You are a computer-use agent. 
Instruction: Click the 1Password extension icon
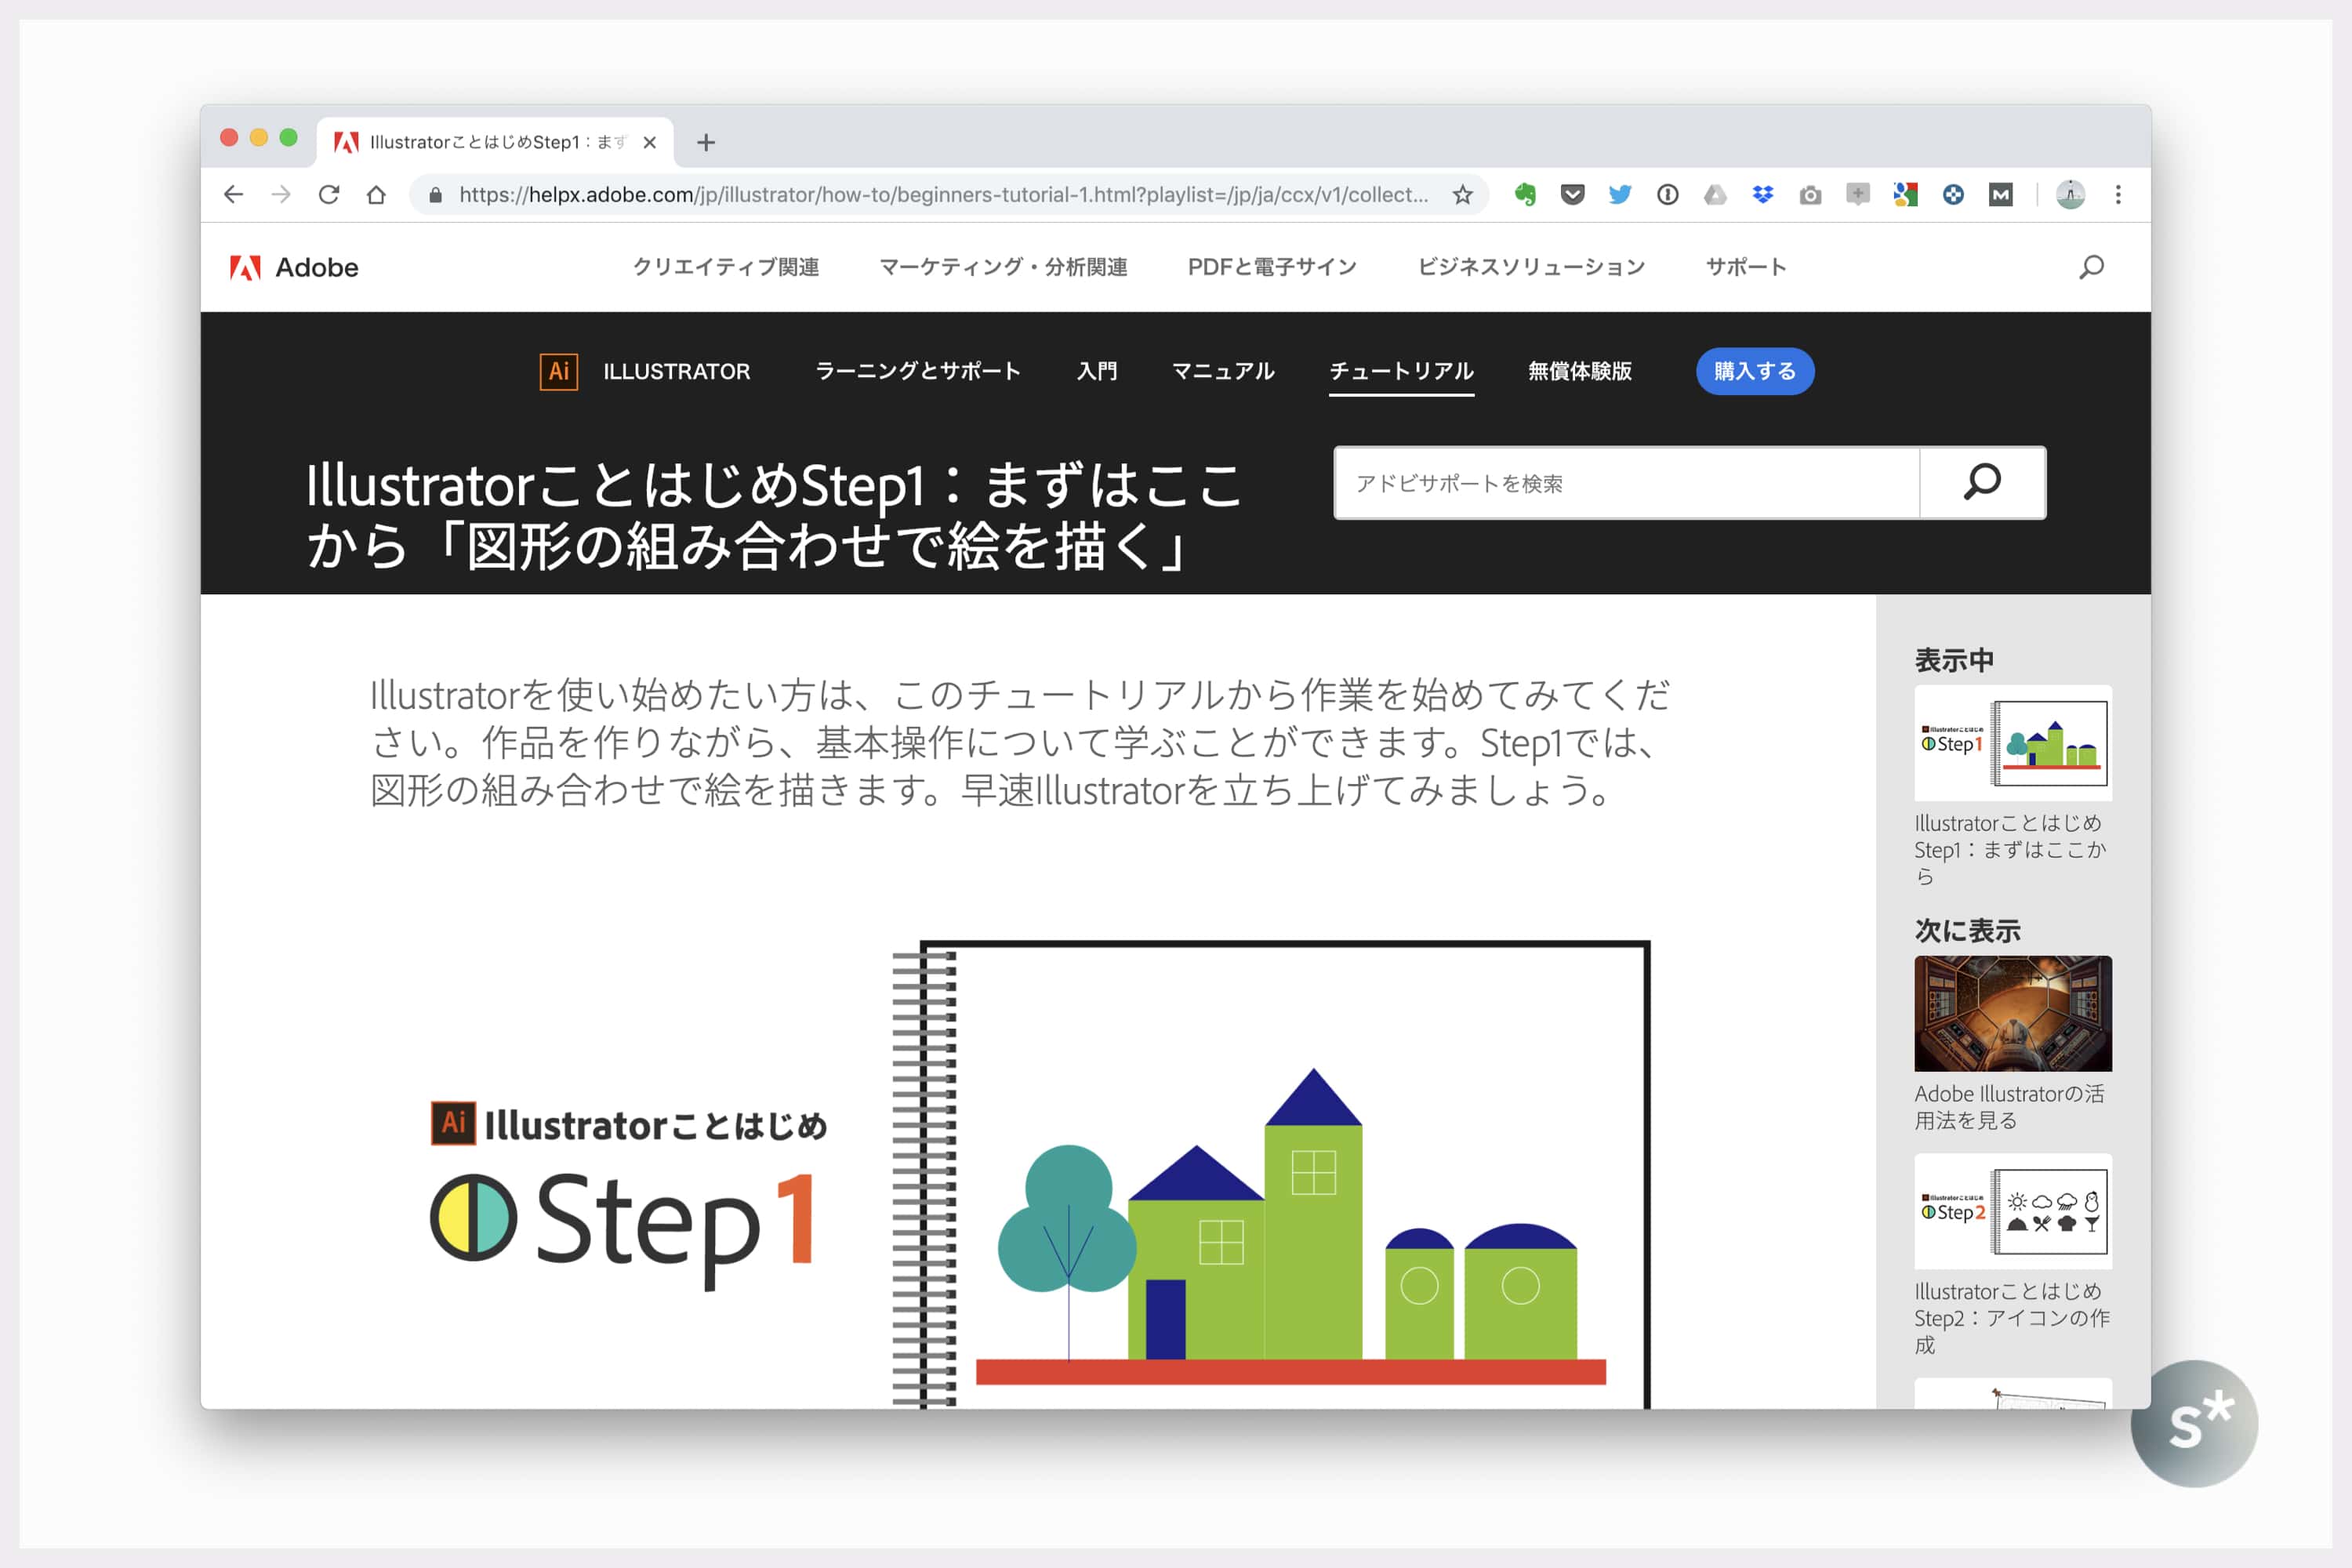pos(1667,195)
